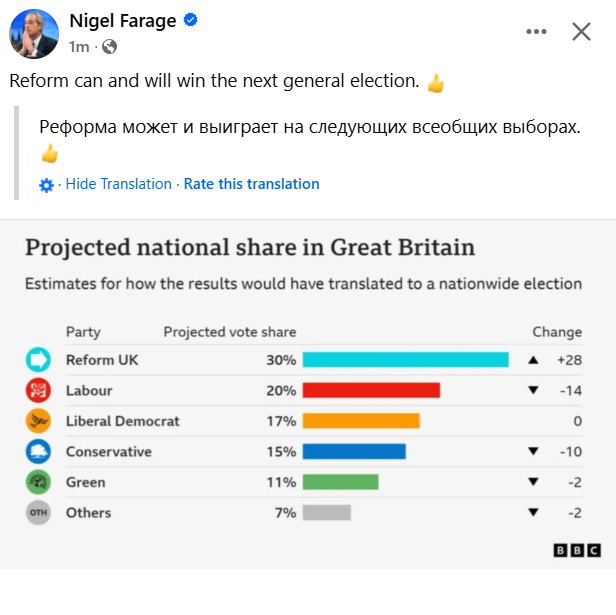Close the post viewer with X
The width and height of the screenshot is (616, 615).
click(x=581, y=31)
